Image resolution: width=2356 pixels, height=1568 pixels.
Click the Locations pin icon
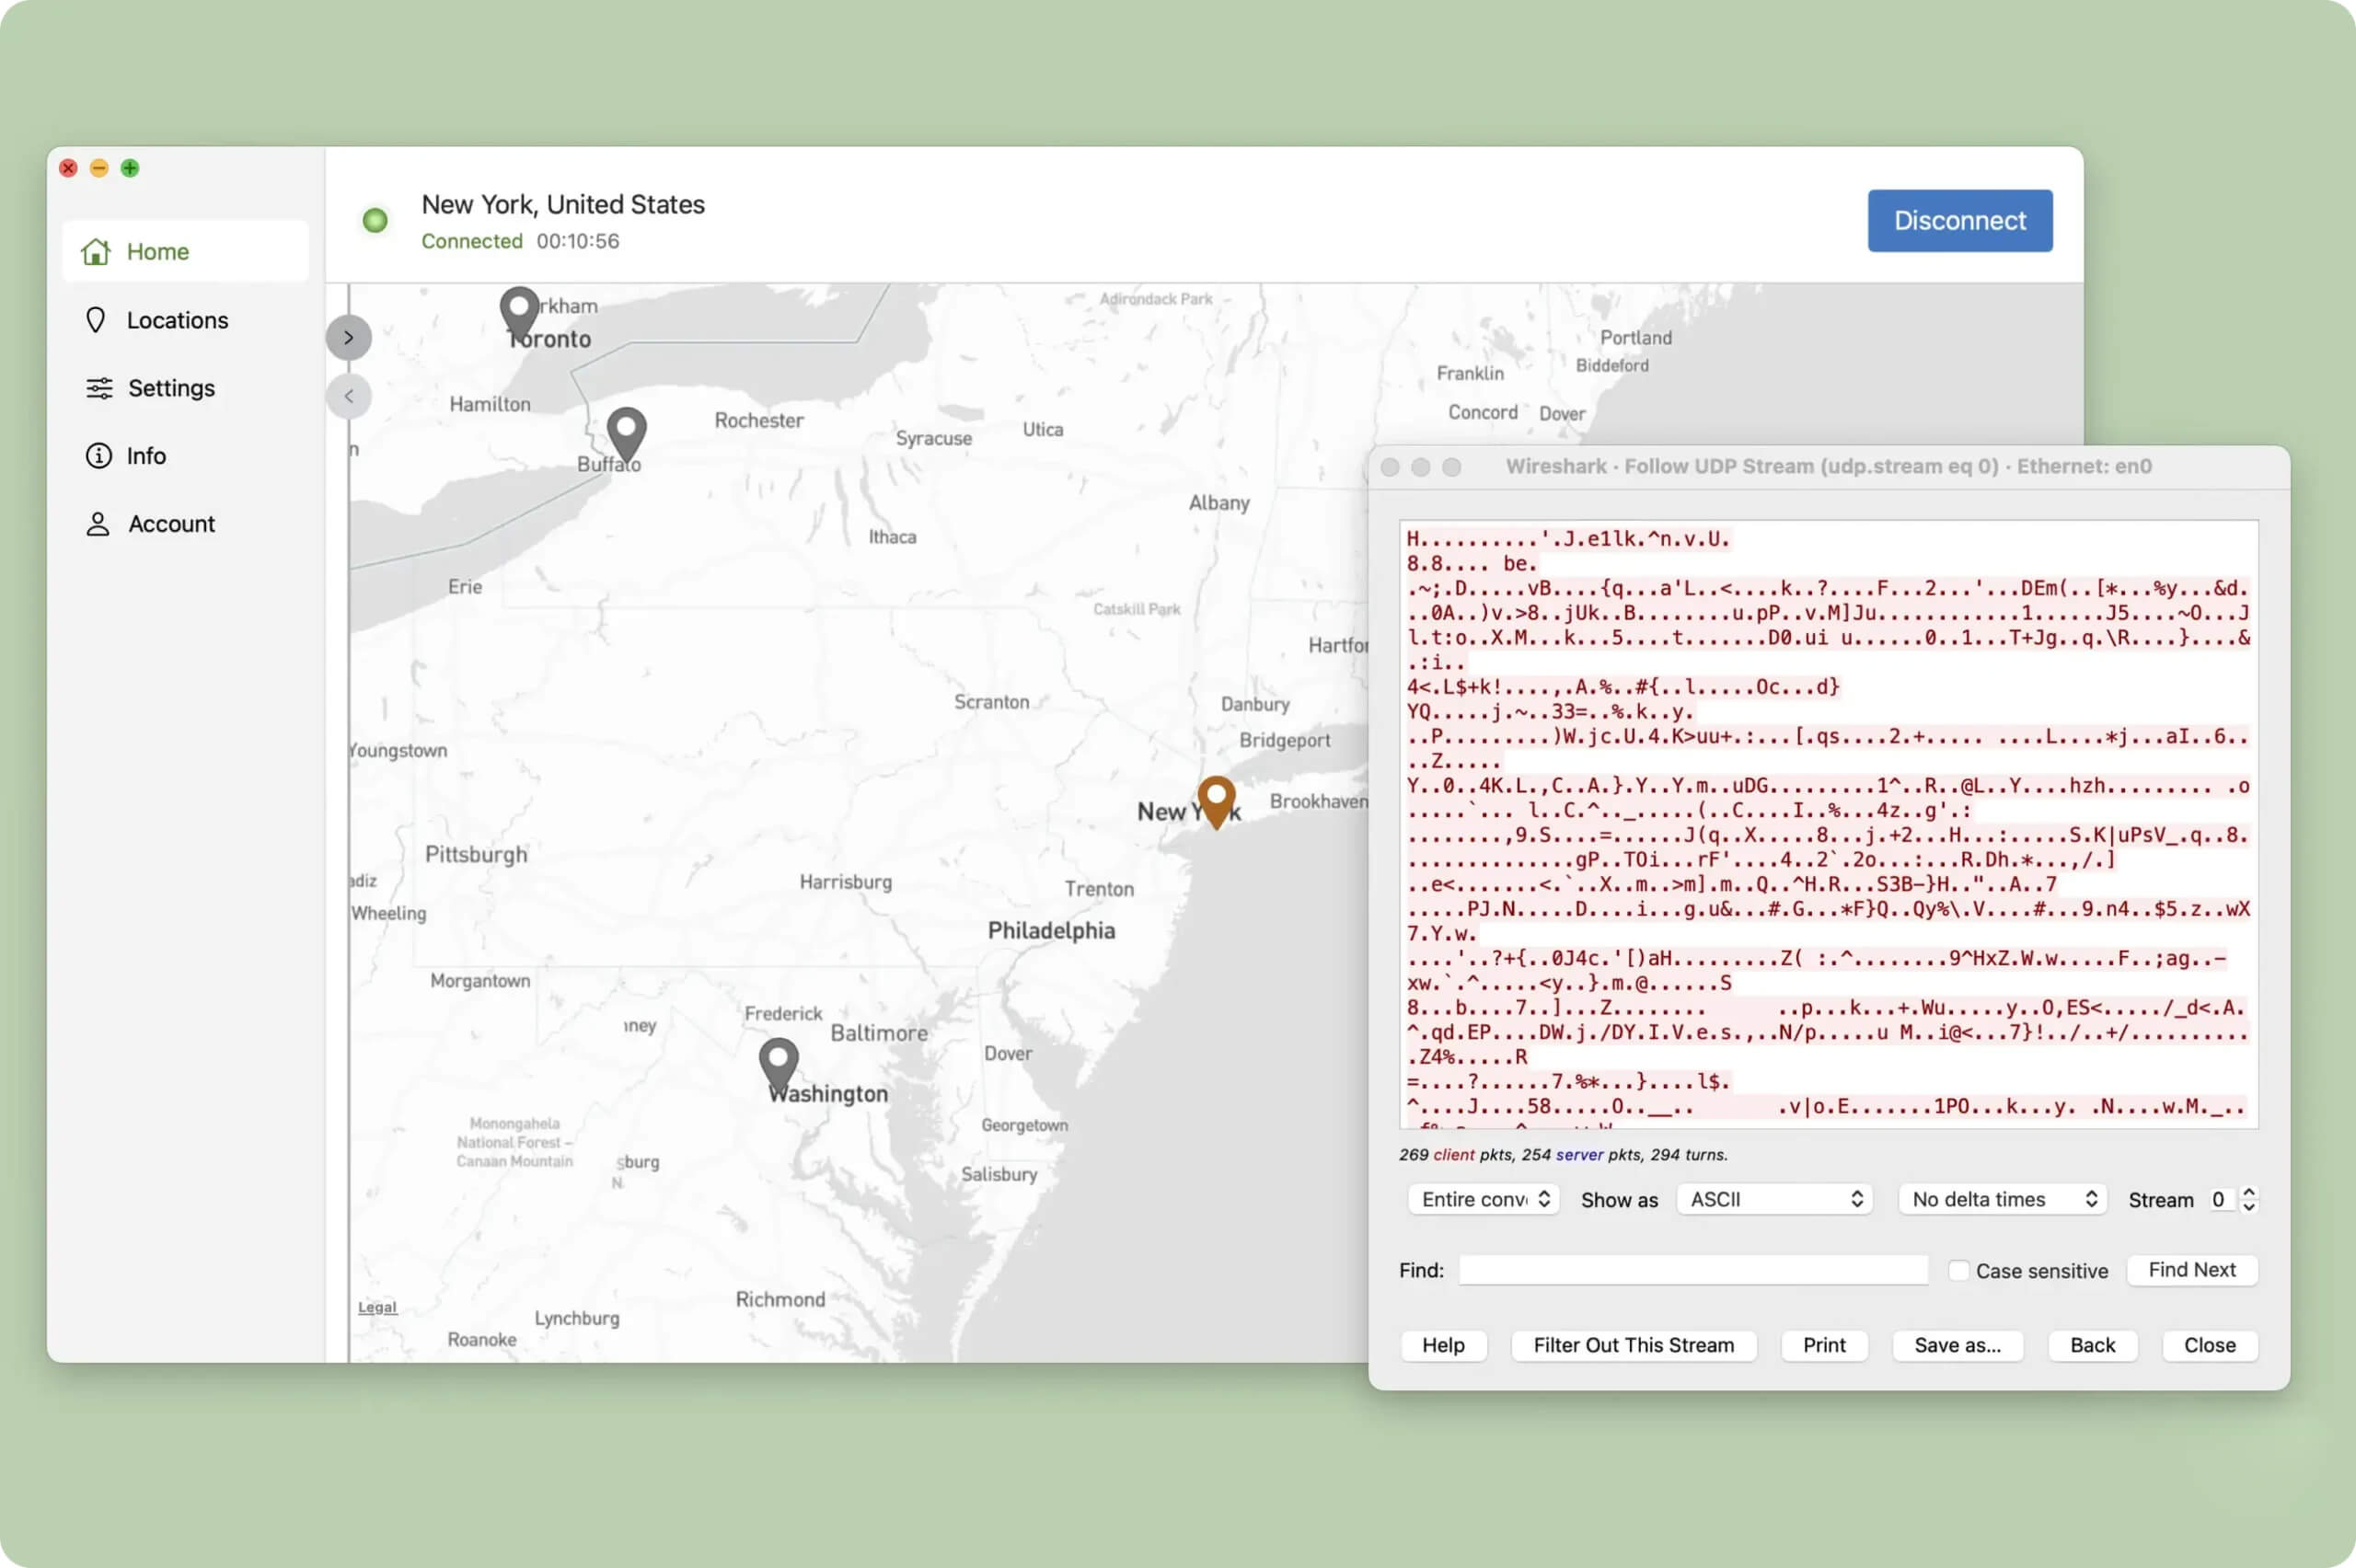point(96,320)
